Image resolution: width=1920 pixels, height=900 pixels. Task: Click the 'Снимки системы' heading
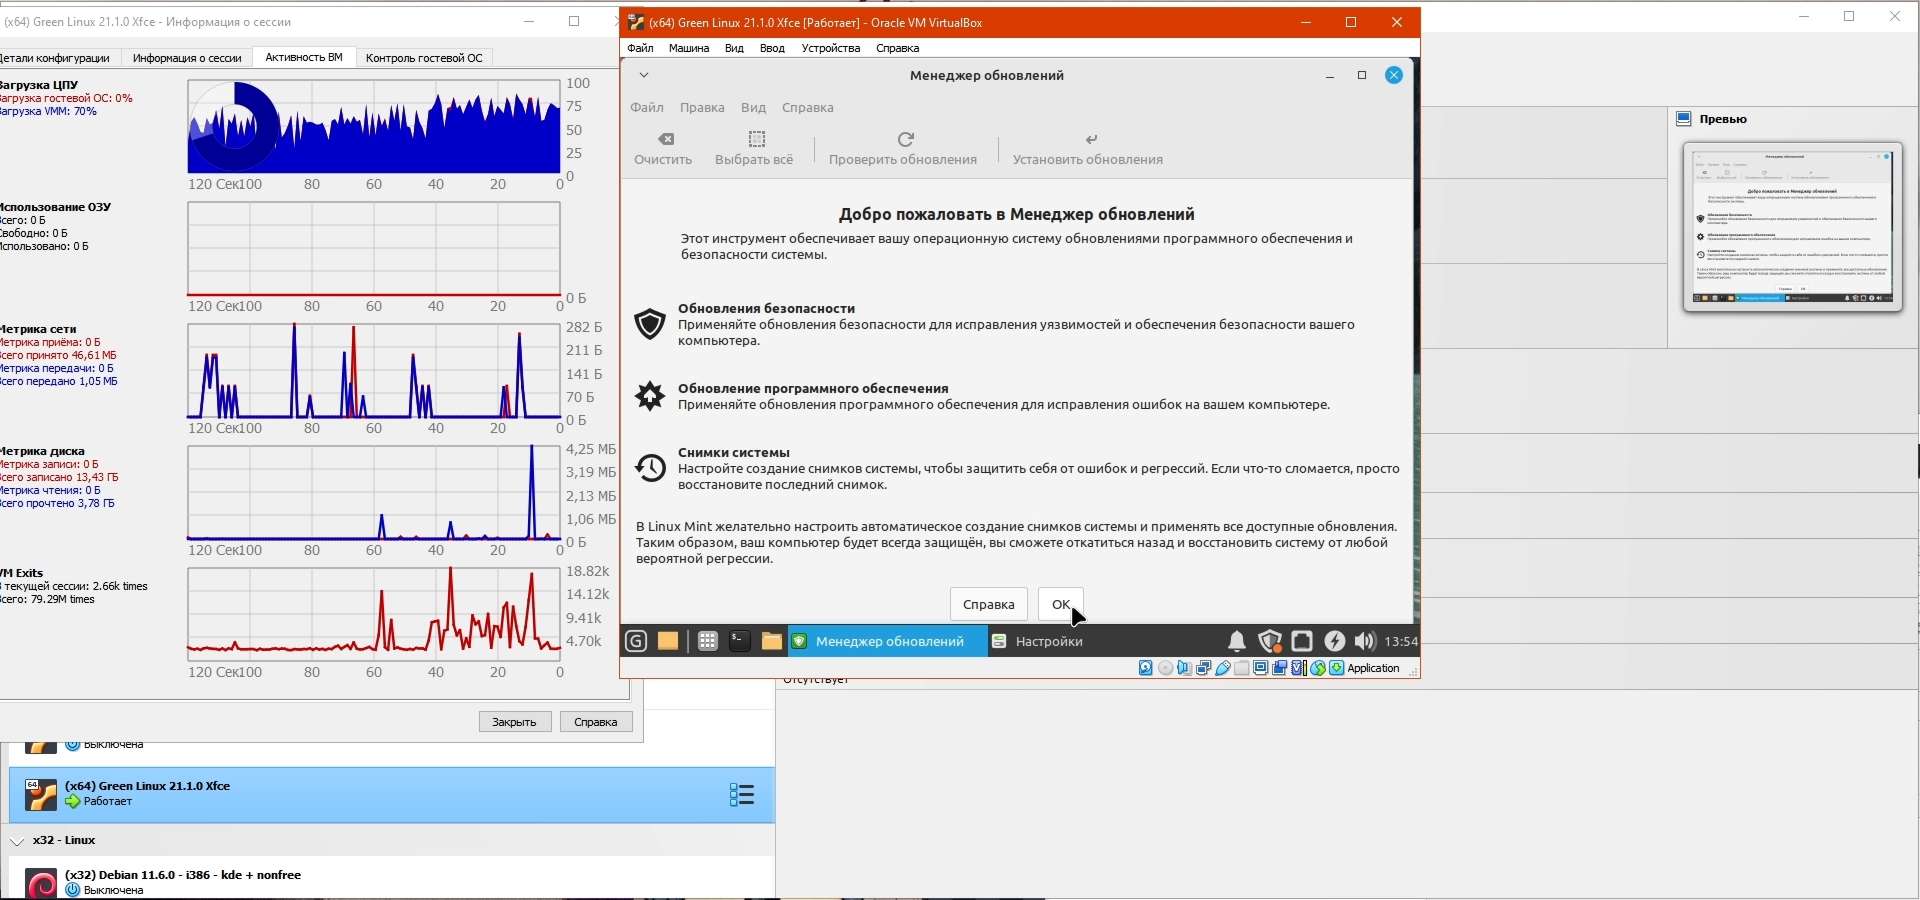point(734,453)
